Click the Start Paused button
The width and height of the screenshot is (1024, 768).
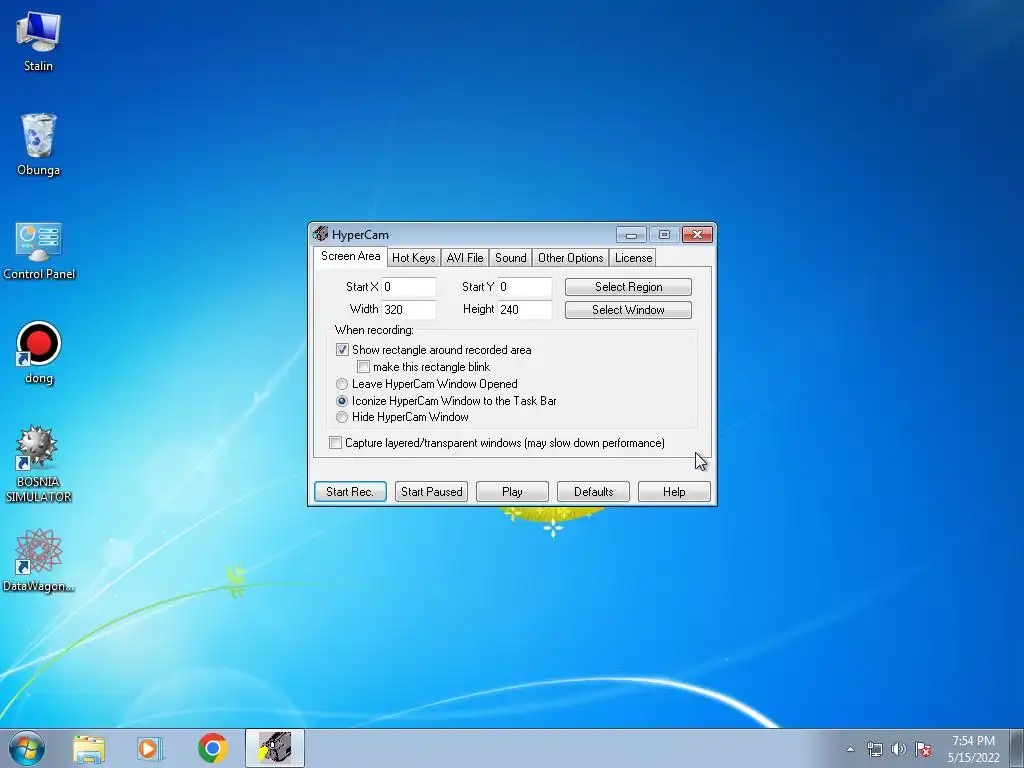(x=432, y=492)
